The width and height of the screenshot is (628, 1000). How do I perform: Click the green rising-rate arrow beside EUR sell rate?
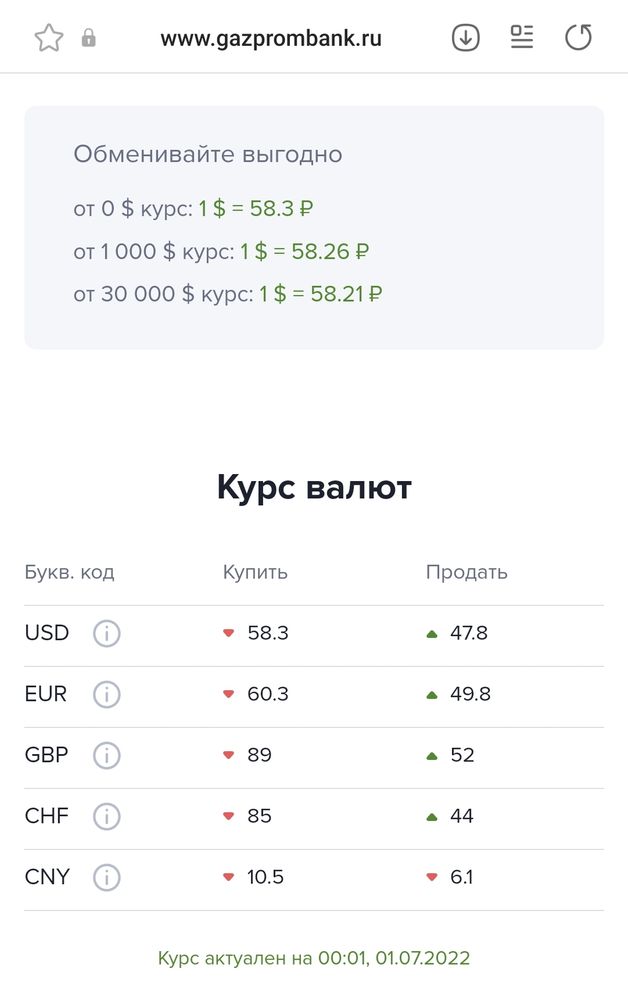pyautogui.click(x=430, y=695)
